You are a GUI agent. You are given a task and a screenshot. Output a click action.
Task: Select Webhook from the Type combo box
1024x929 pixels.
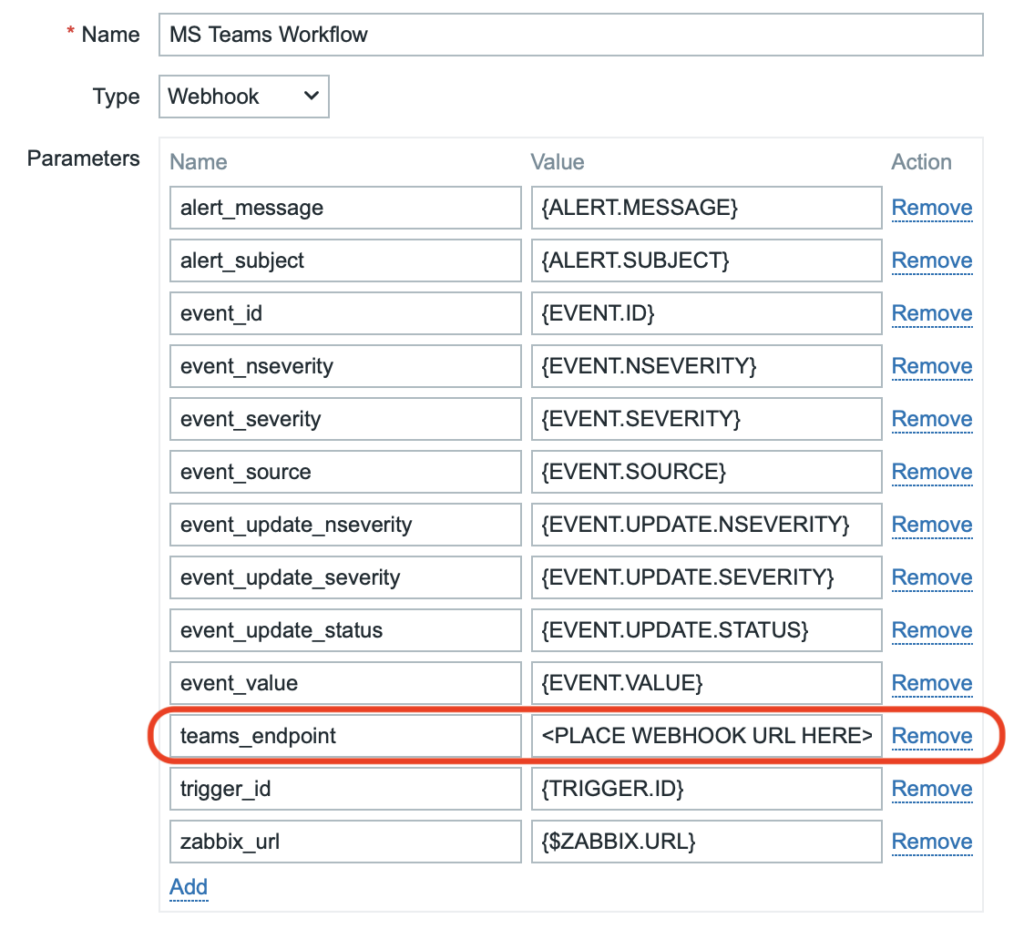click(x=243, y=96)
